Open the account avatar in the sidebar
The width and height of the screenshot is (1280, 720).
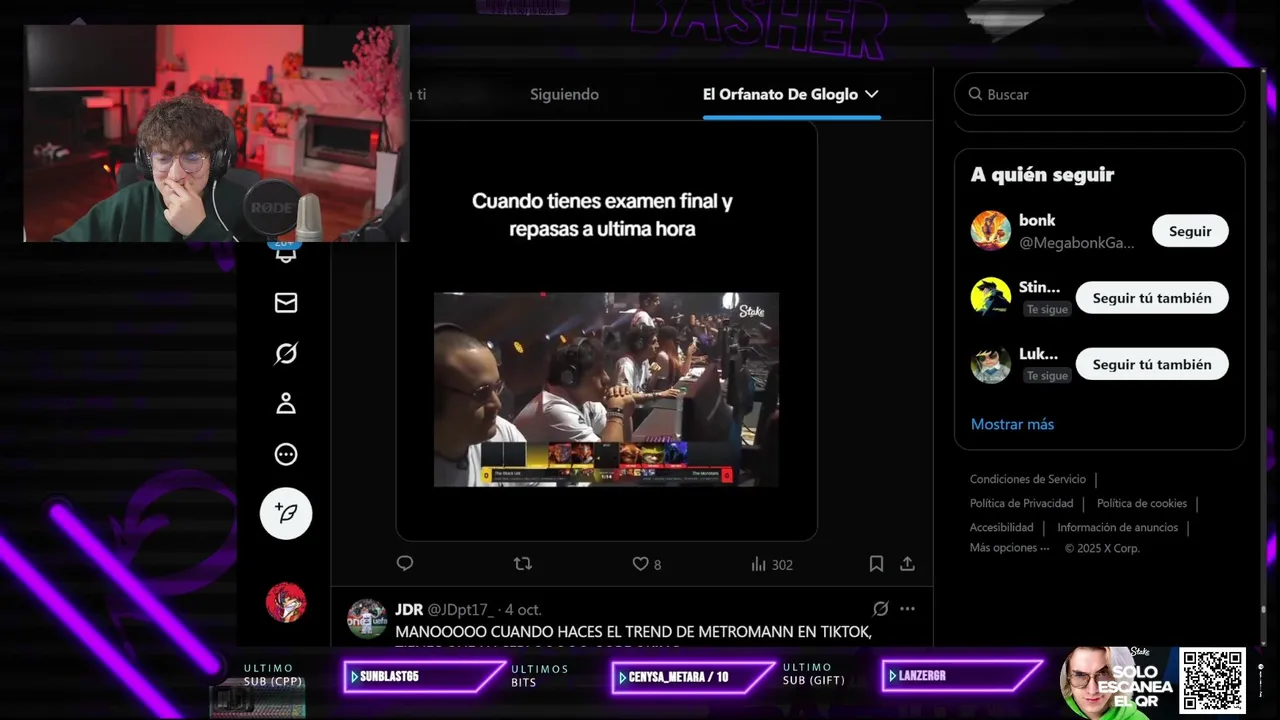pyautogui.click(x=286, y=602)
